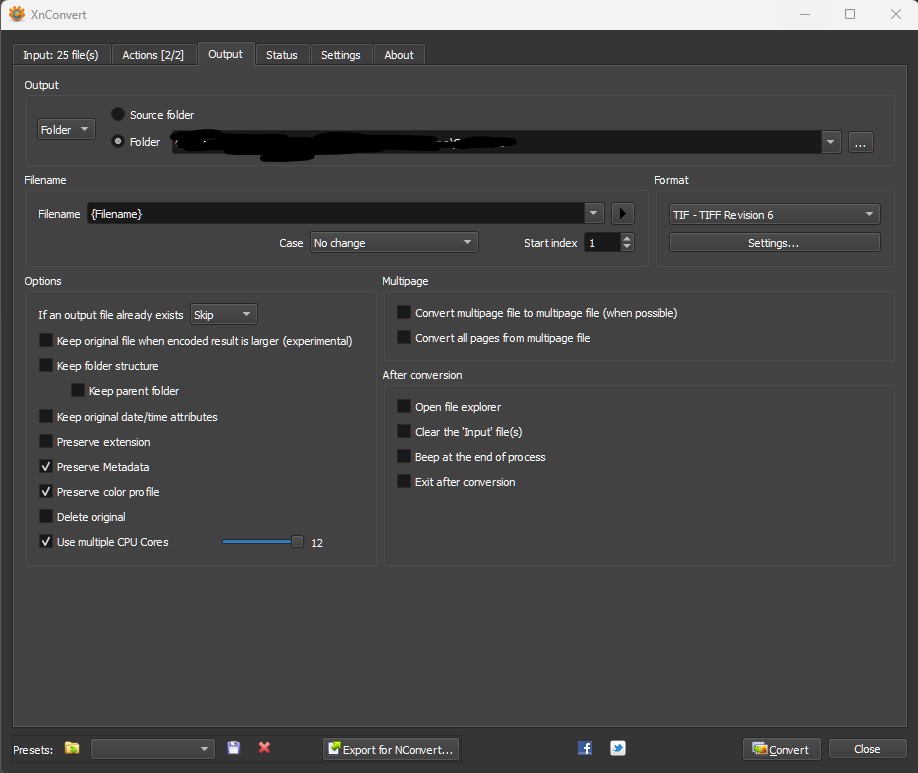Switch to the Actions [2/2] tab
918x773 pixels.
tap(153, 55)
